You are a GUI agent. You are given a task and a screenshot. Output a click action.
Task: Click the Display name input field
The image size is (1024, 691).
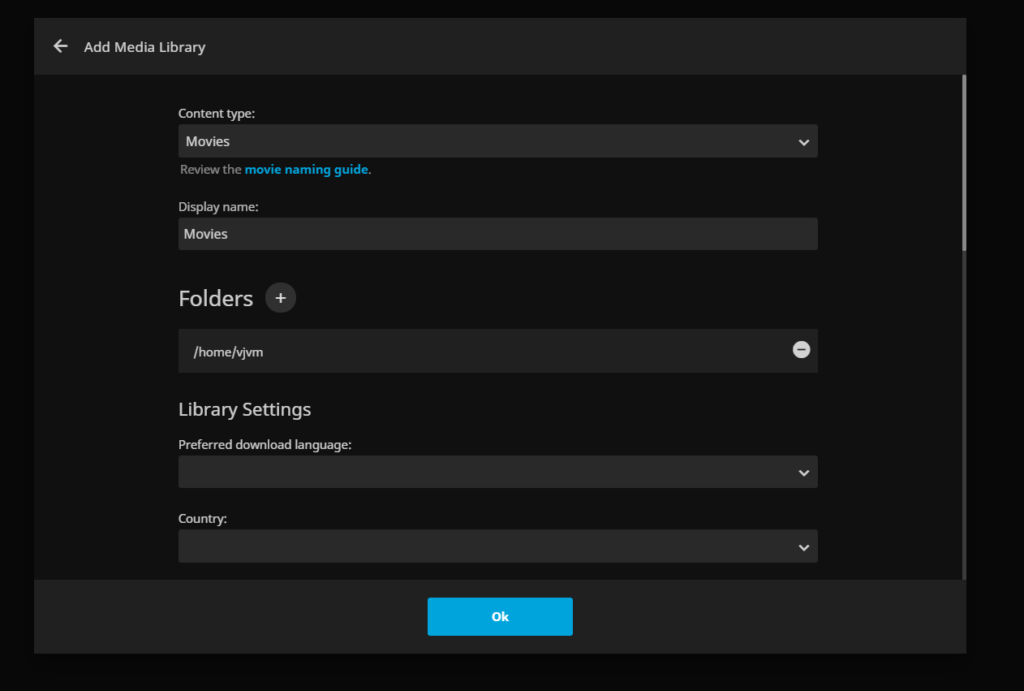click(498, 234)
